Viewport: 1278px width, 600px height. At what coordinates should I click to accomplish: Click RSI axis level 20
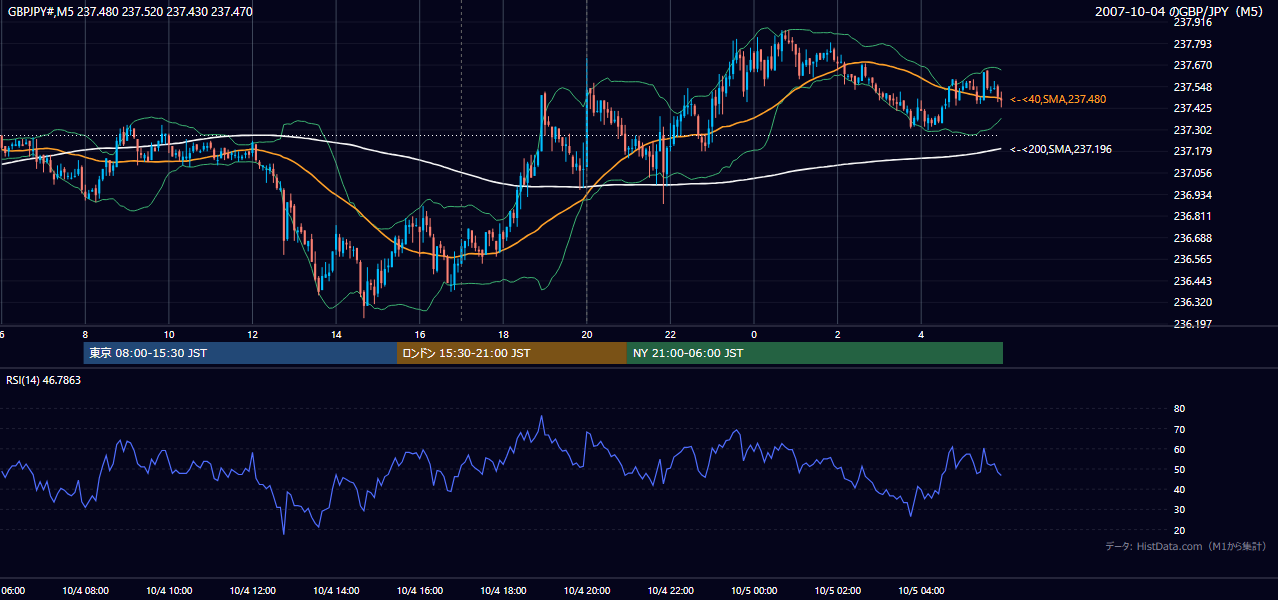(1179, 530)
